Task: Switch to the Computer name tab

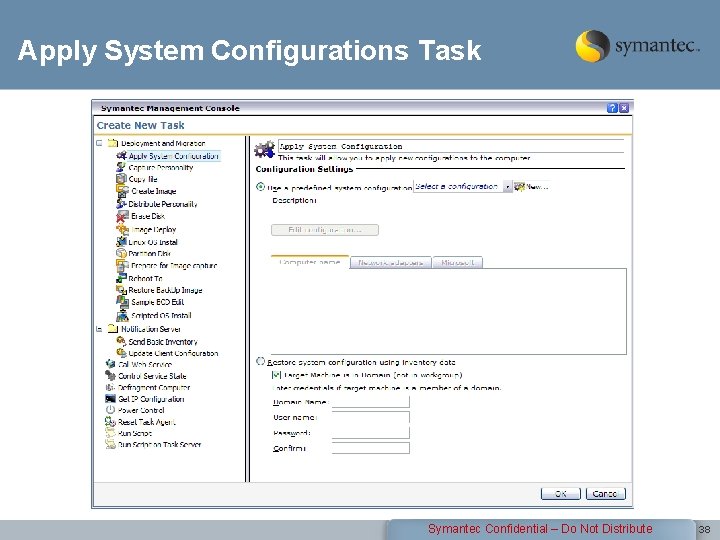Action: tap(310, 262)
